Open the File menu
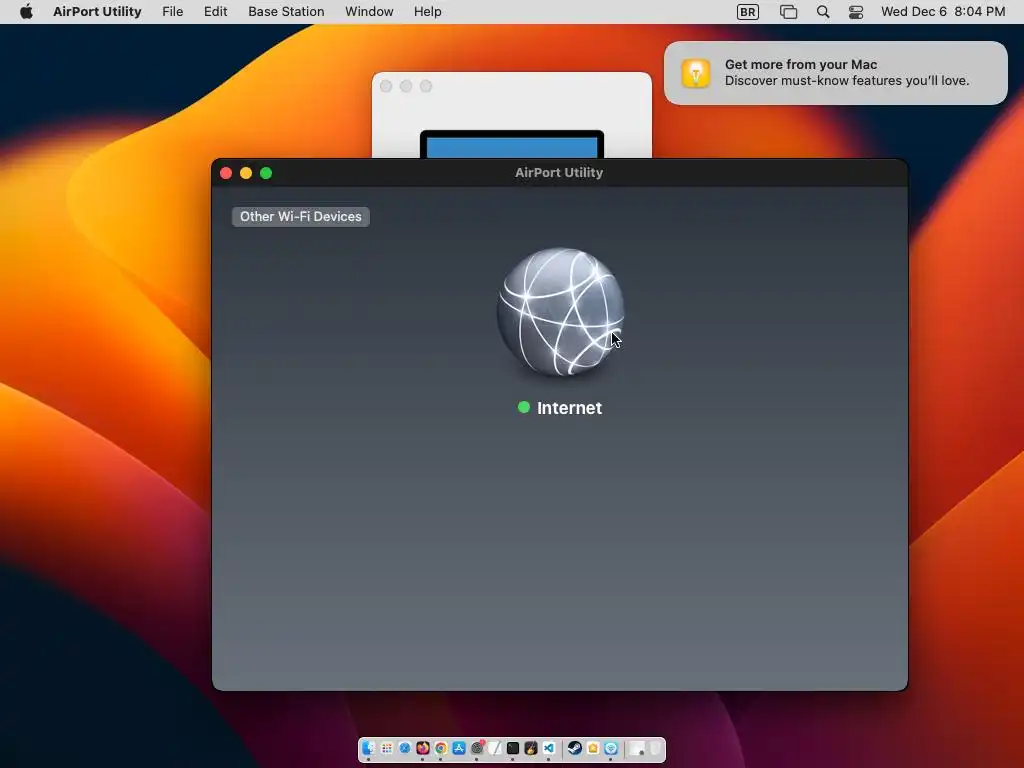The height and width of the screenshot is (768, 1024). click(172, 12)
